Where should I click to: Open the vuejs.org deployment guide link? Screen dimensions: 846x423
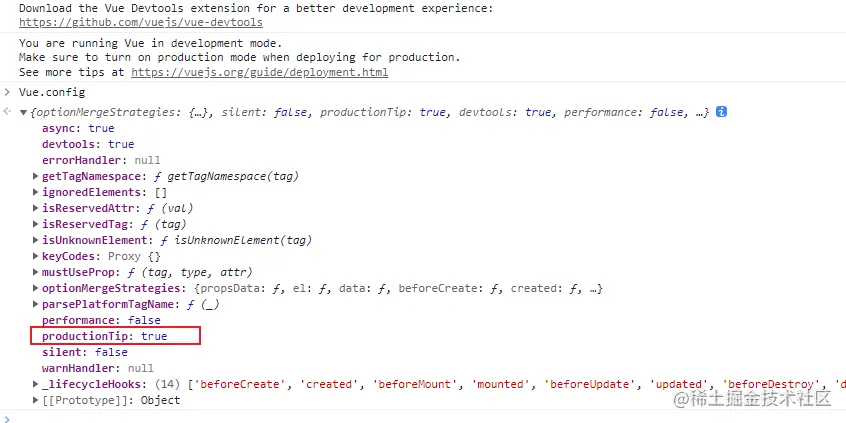[x=260, y=72]
